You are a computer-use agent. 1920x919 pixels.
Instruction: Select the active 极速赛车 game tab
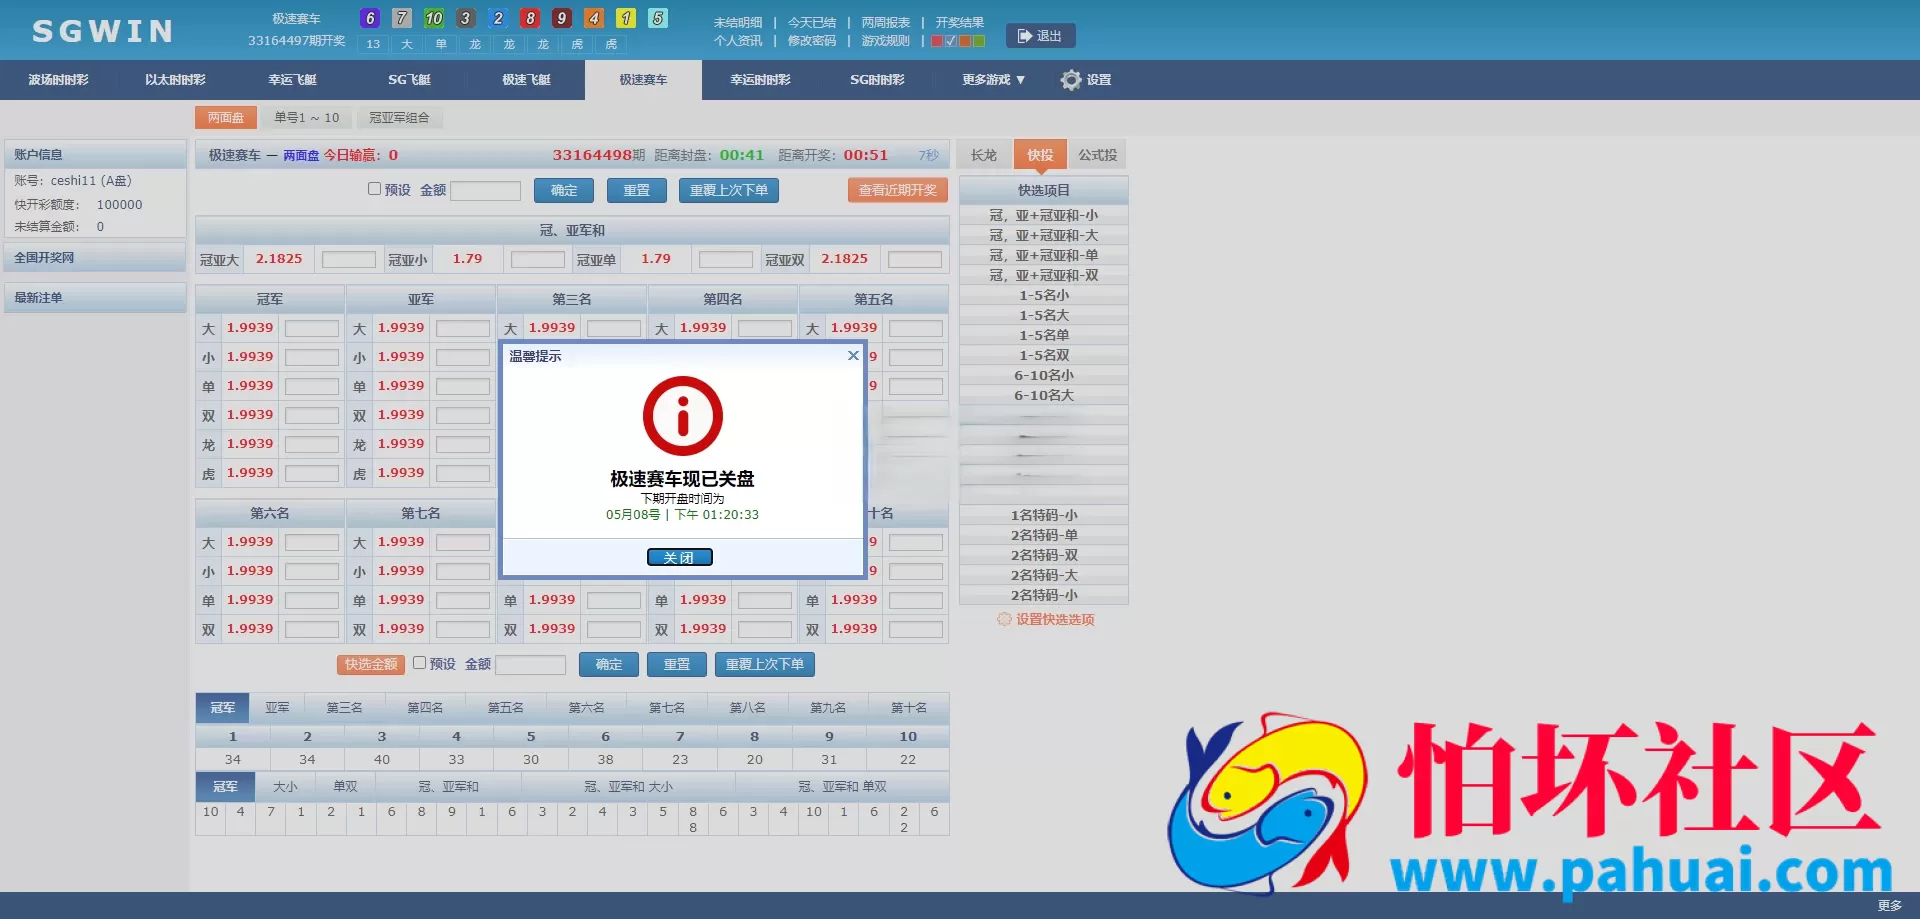point(643,80)
